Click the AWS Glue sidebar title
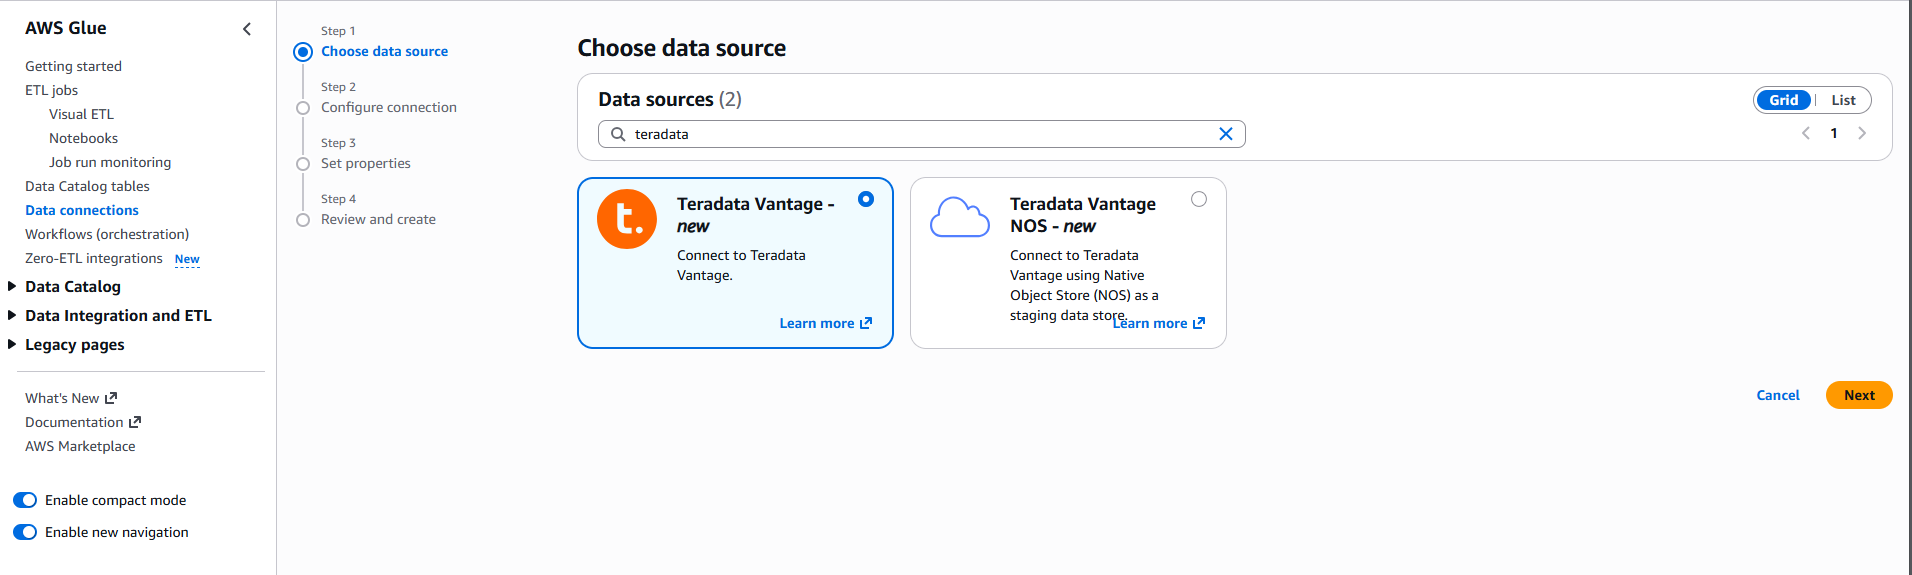The width and height of the screenshot is (1912, 575). tap(66, 28)
